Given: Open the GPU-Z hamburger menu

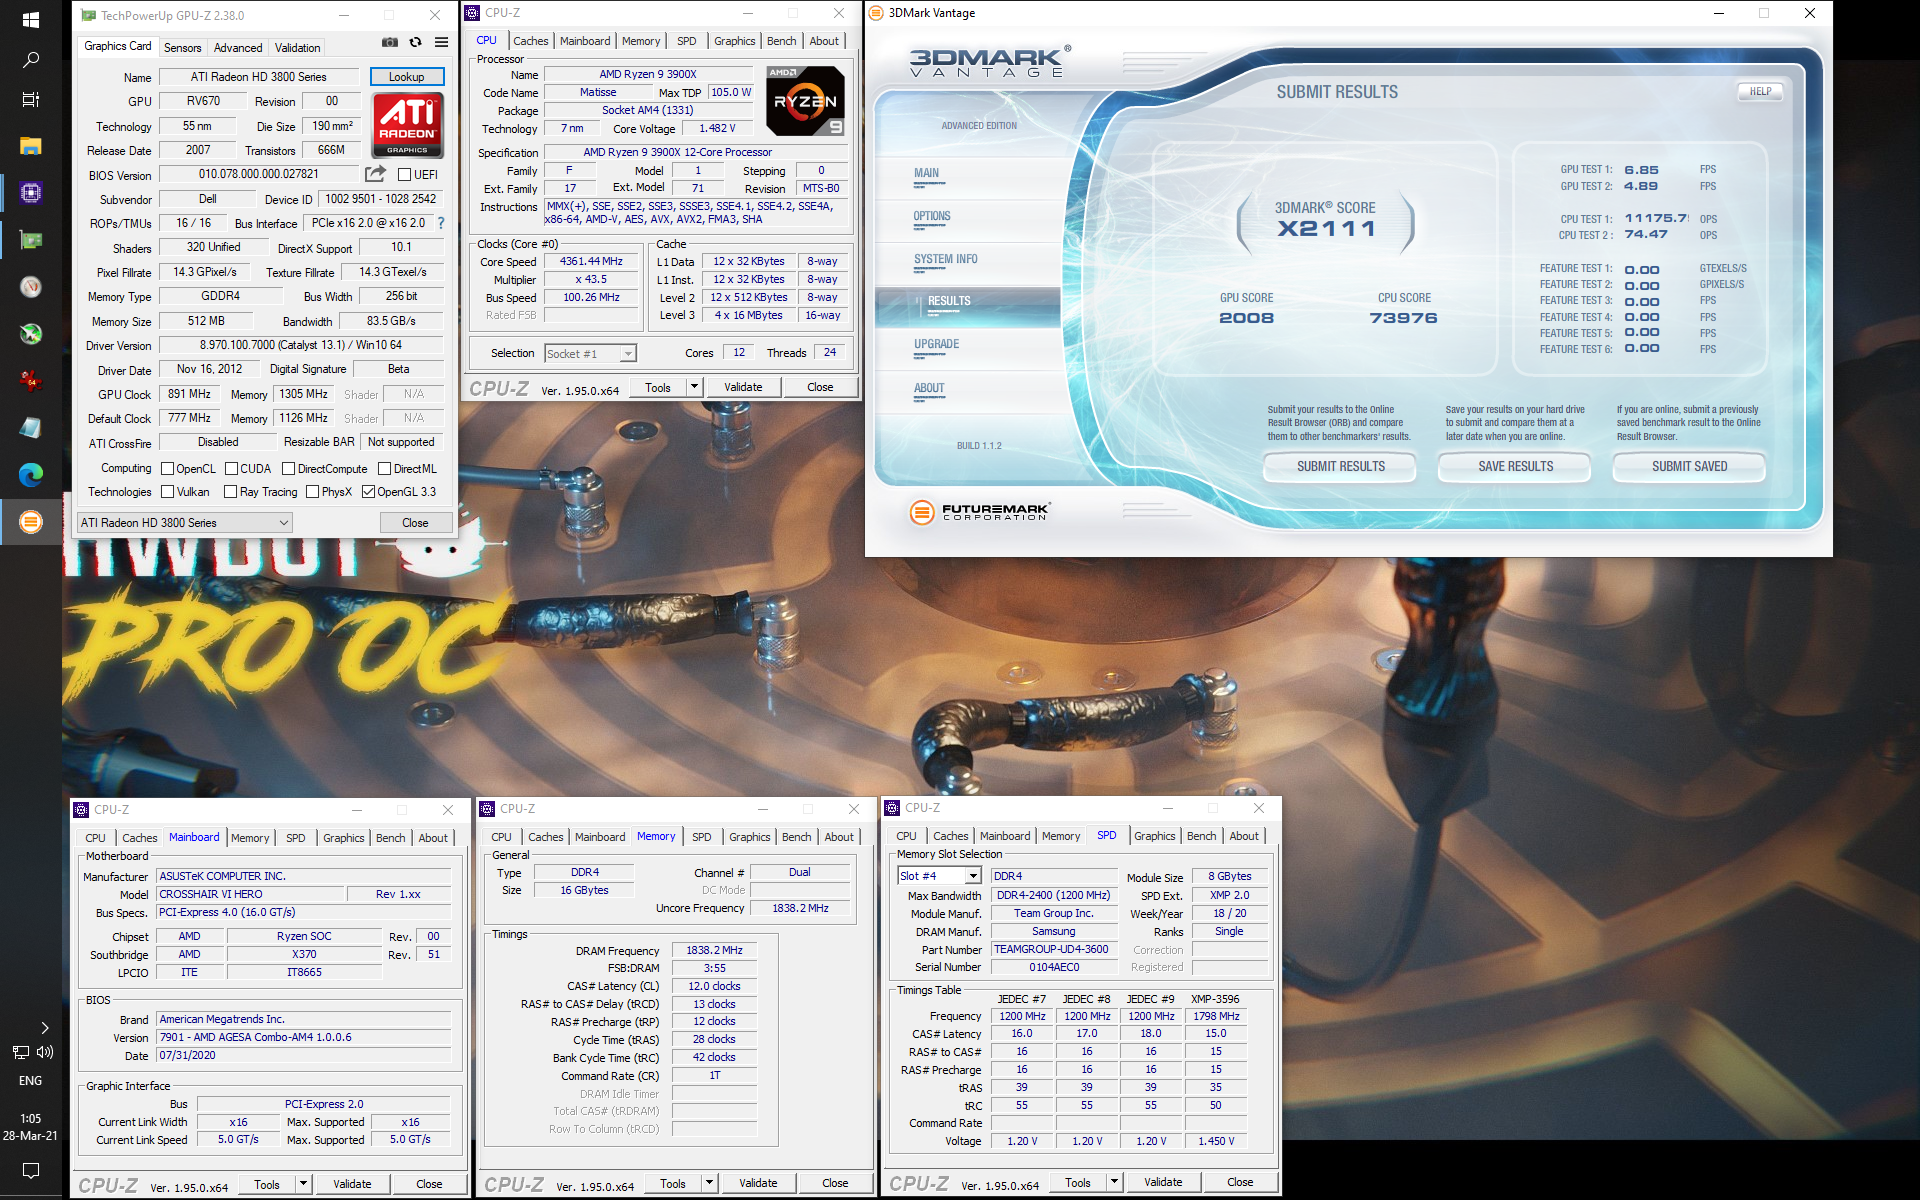Looking at the screenshot, I should click(441, 42).
